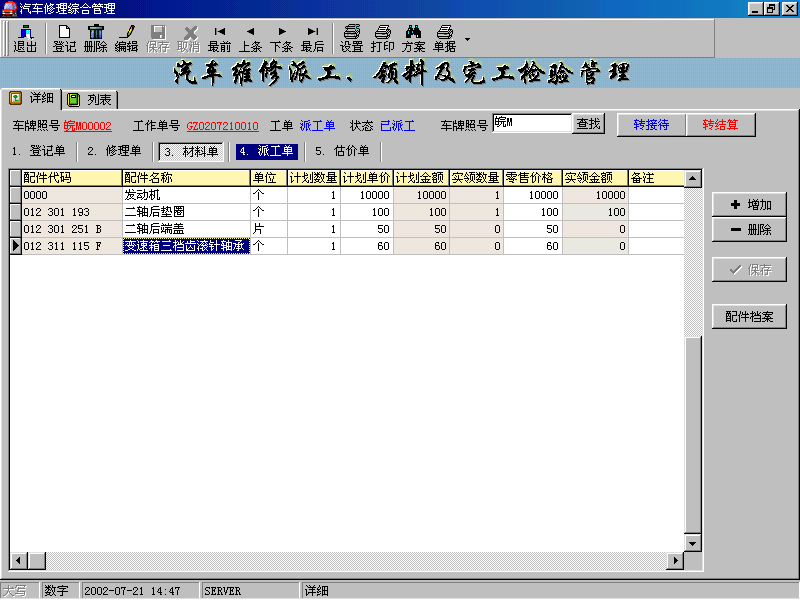Click the unit cell 片
Image resolution: width=800 pixels, height=600 pixels.
[x=268, y=229]
